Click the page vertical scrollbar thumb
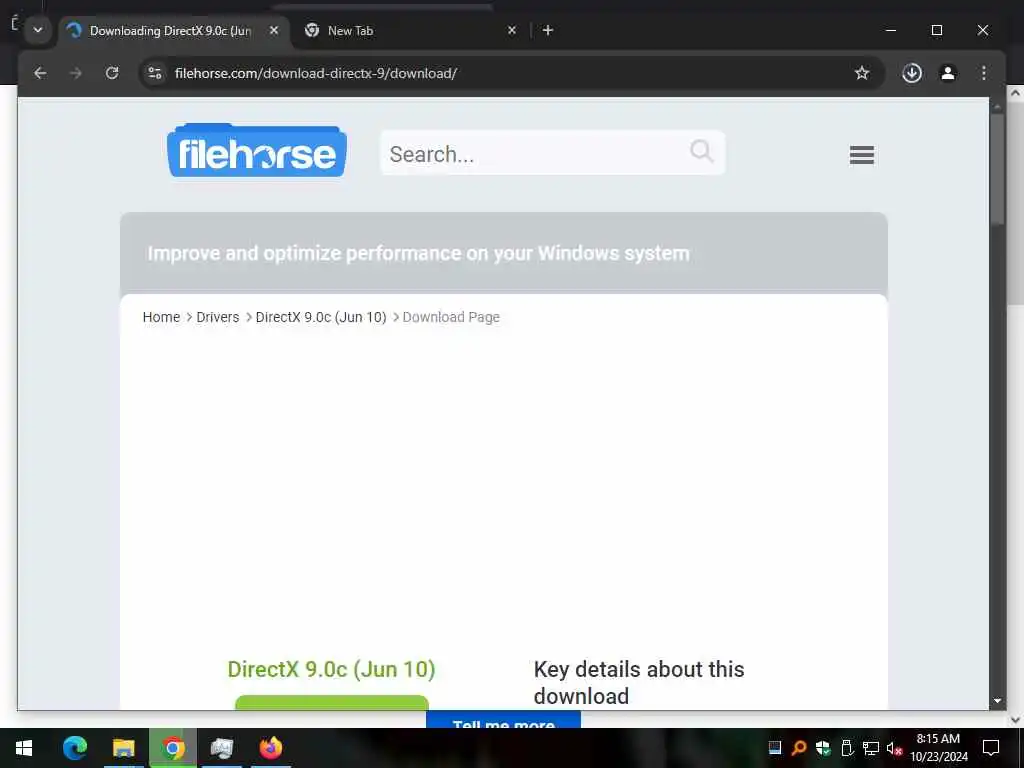 997,170
